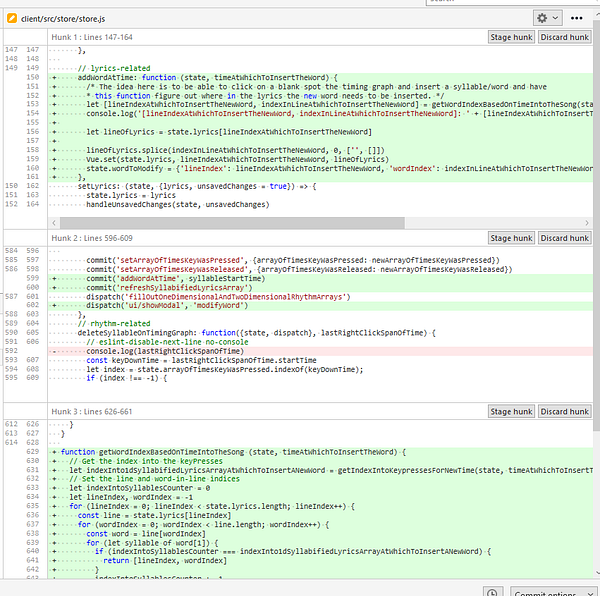Click the three-dots more options button

[577, 18]
